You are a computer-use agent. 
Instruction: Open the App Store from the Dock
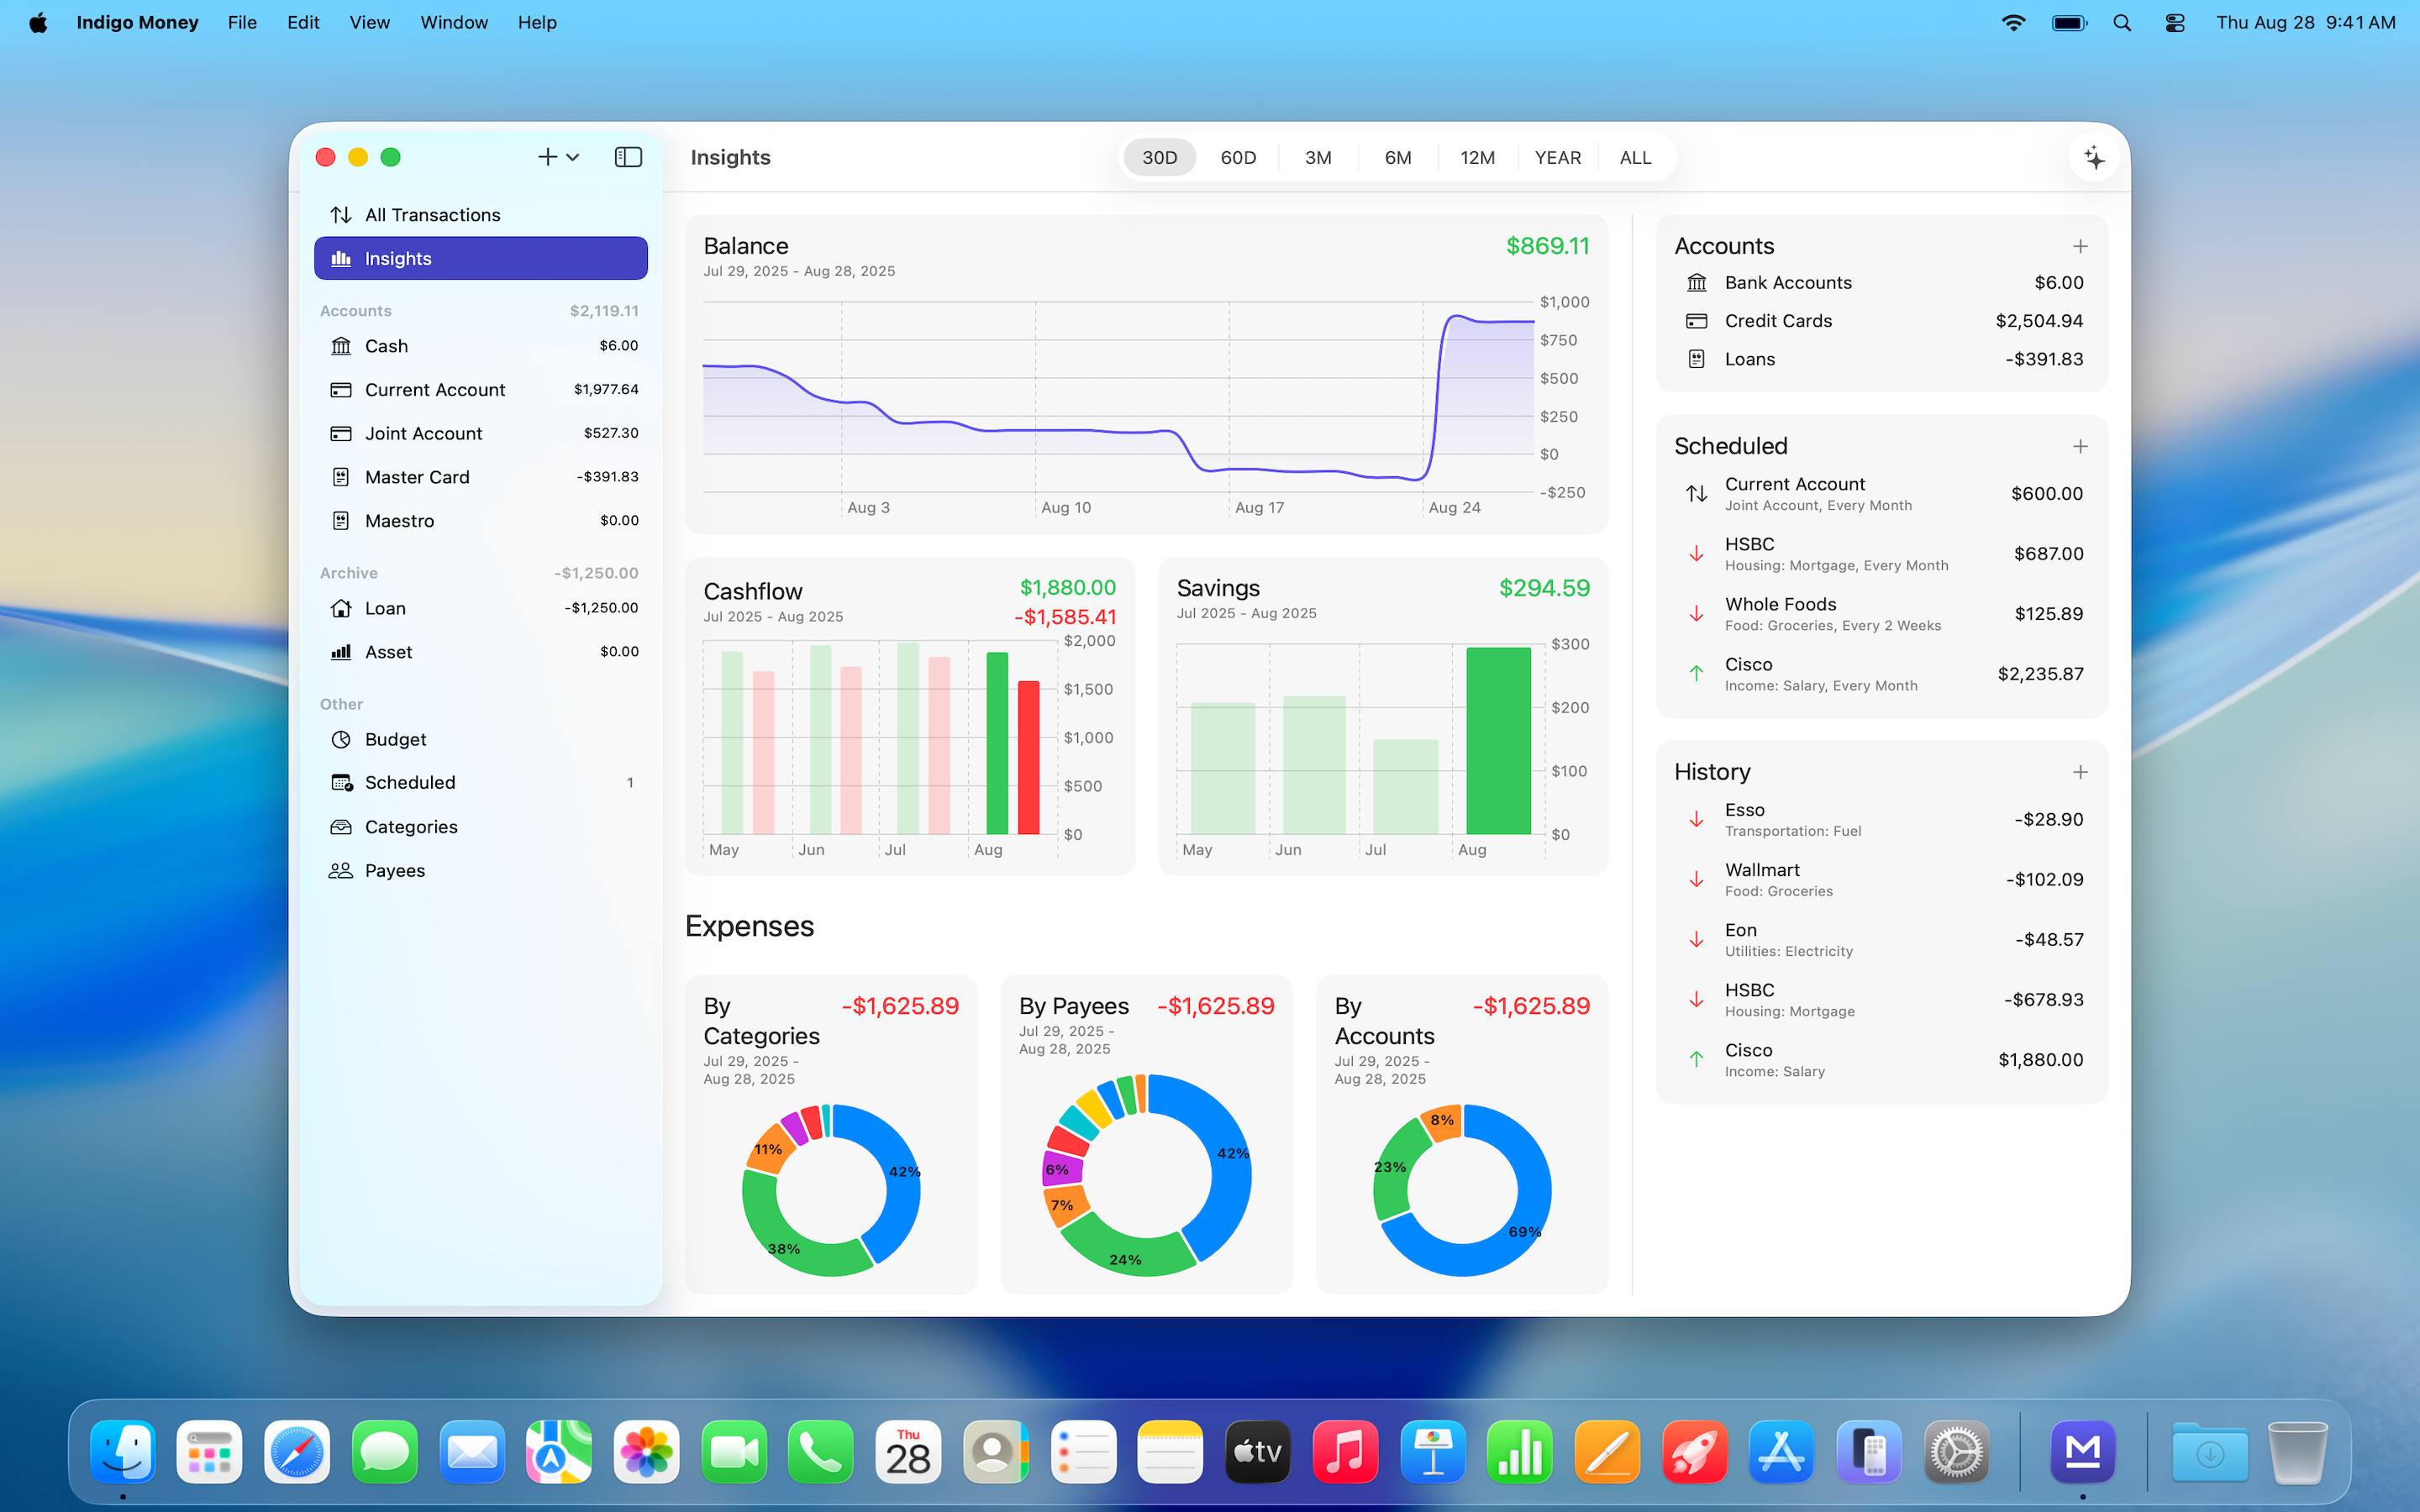point(1782,1452)
